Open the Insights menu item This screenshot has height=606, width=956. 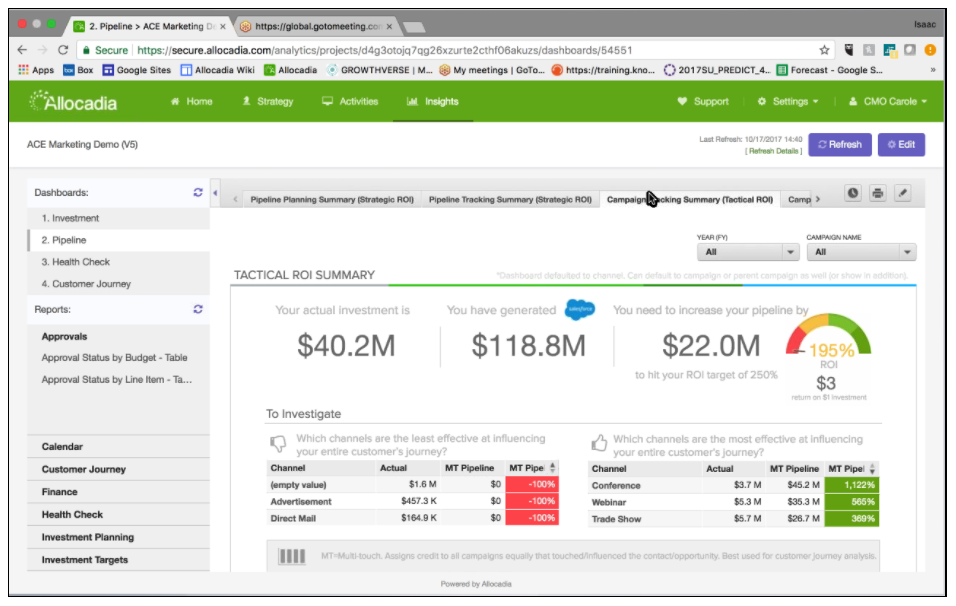coord(433,102)
